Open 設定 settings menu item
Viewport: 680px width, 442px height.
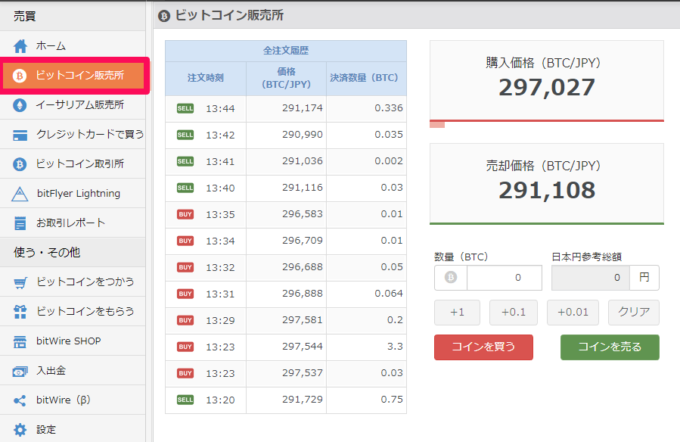coord(72,429)
